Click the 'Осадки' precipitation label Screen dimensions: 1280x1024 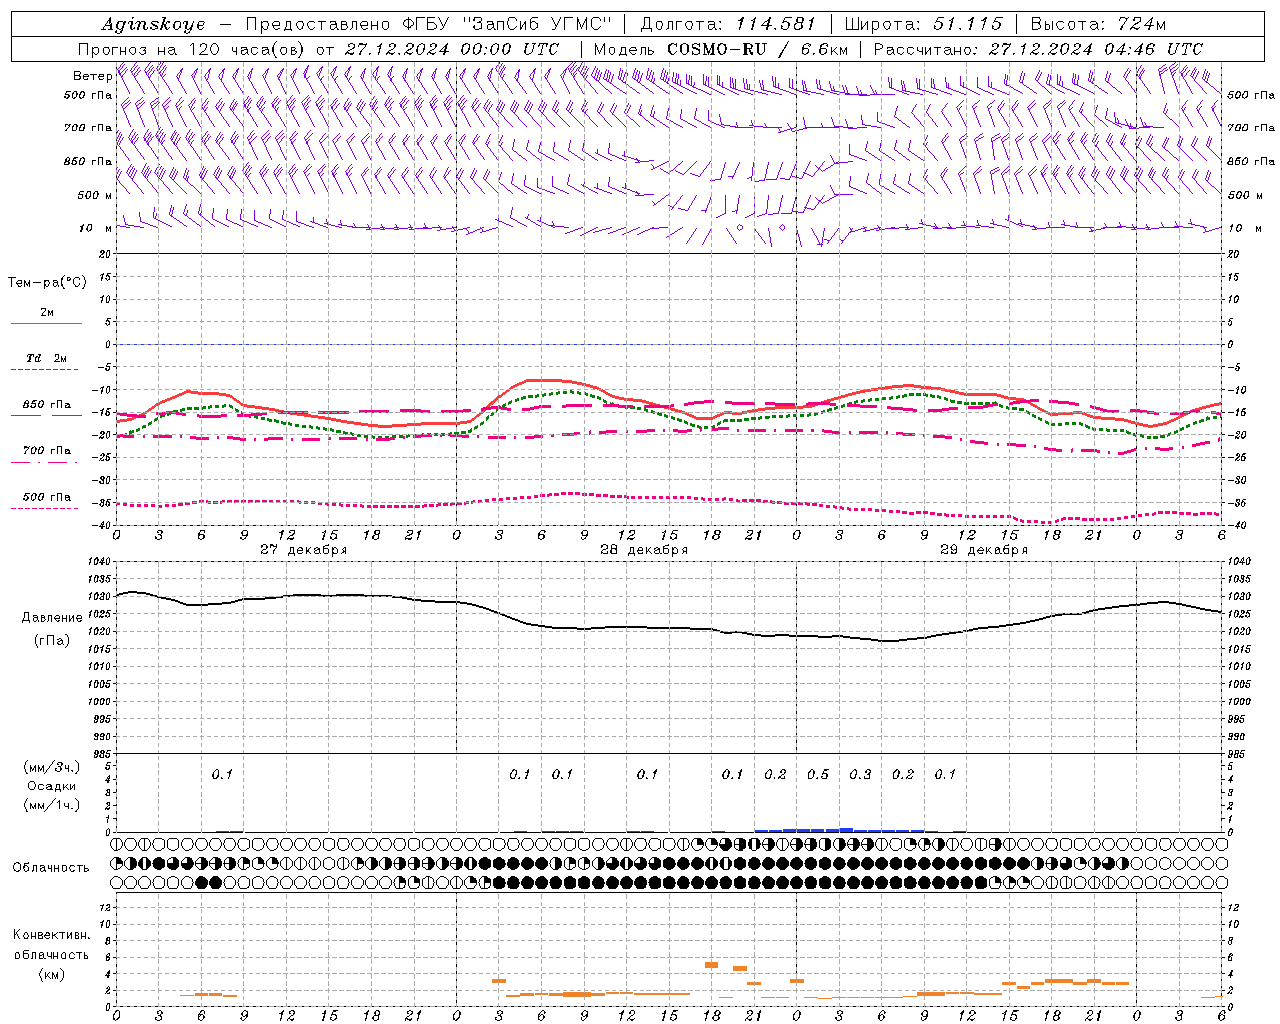pyautogui.click(x=52, y=786)
